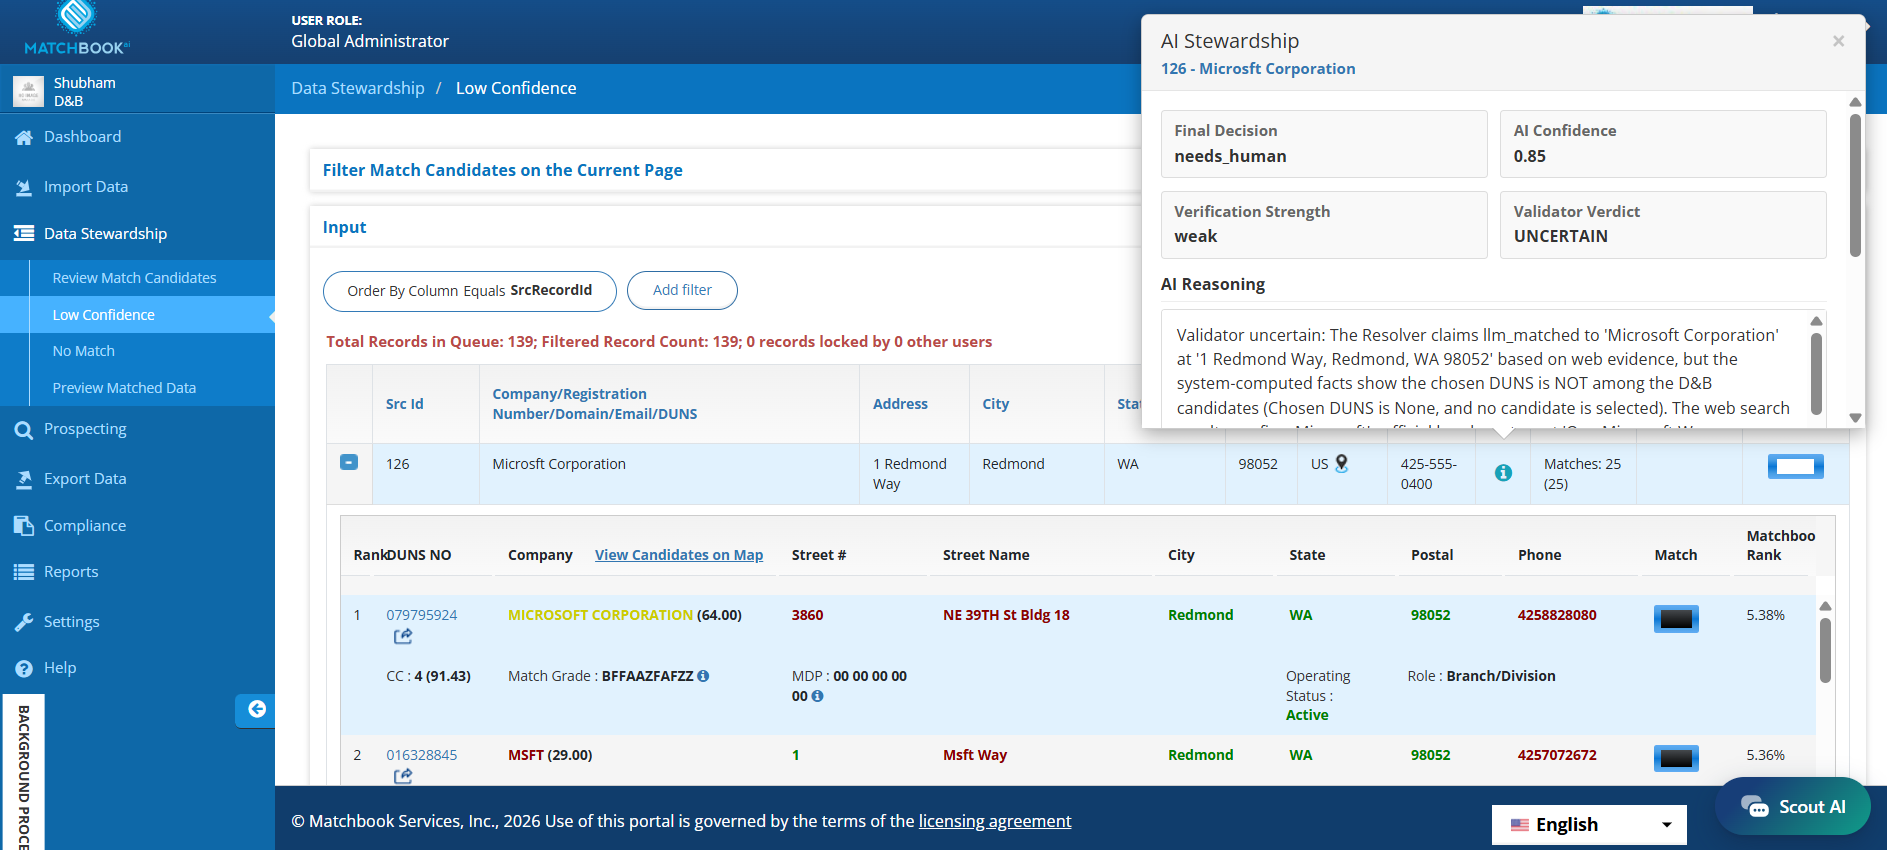Viewport: 1887px width, 850px height.
Task: Click the Match button for MSFT candidate
Action: click(1676, 758)
